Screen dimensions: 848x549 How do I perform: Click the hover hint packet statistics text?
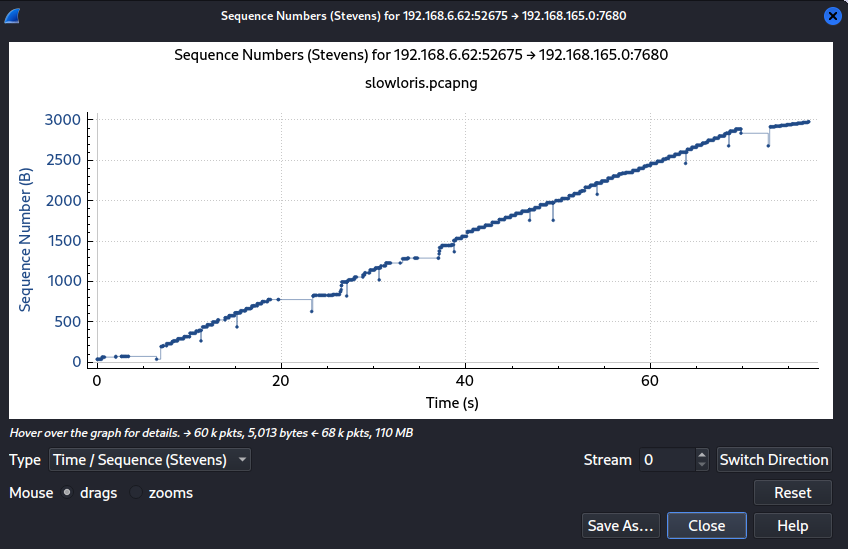click(x=211, y=433)
